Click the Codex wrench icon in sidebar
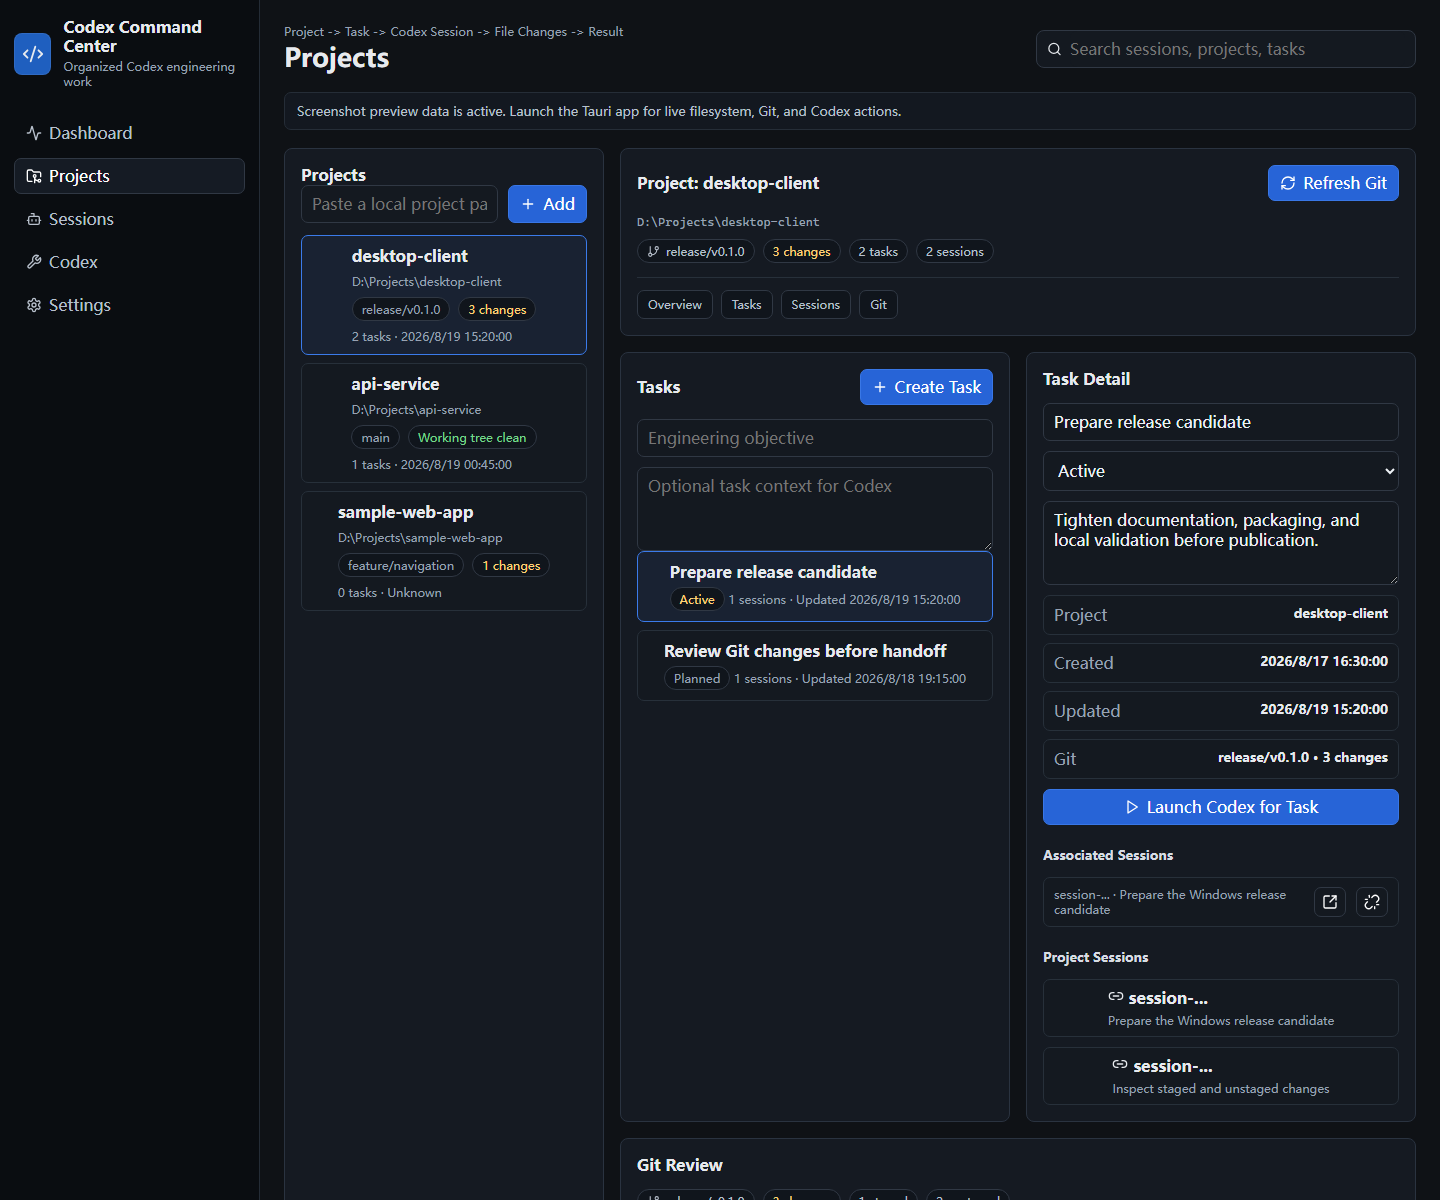1440x1200 pixels. [x=34, y=262]
